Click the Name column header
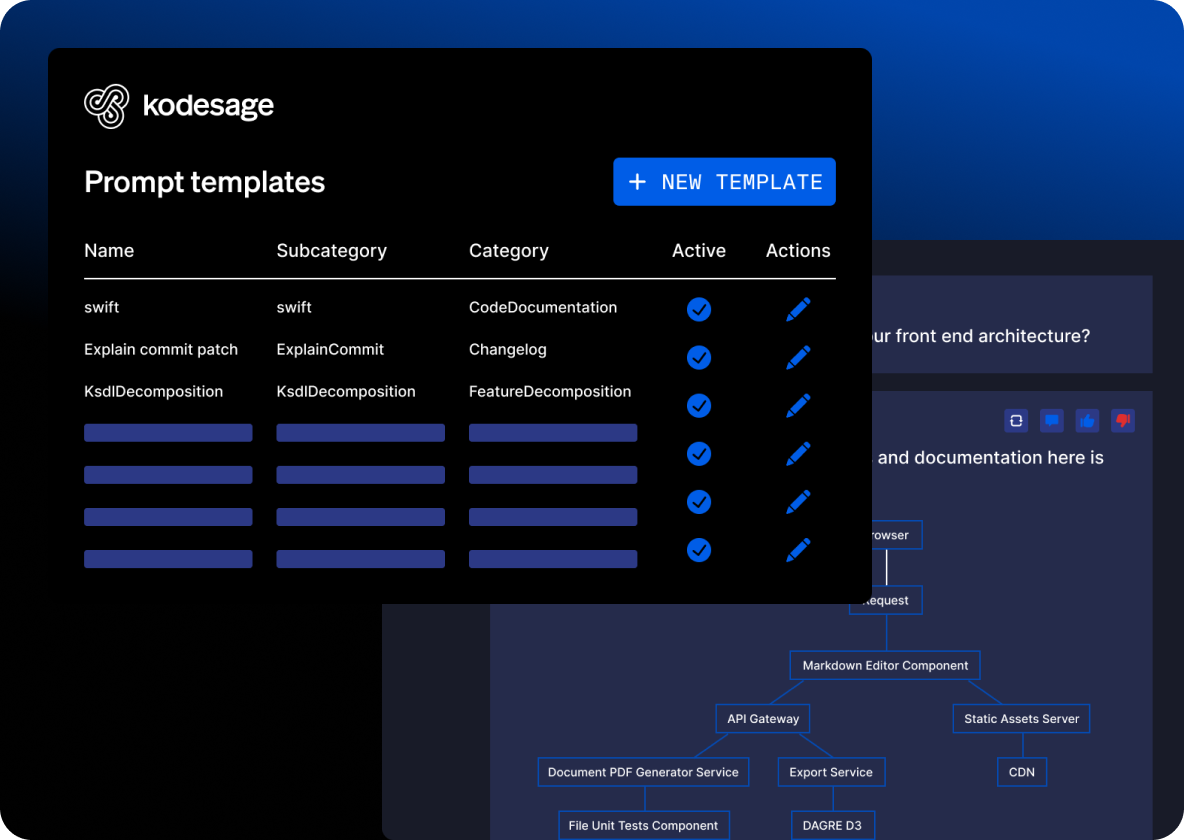The image size is (1184, 840). [109, 251]
